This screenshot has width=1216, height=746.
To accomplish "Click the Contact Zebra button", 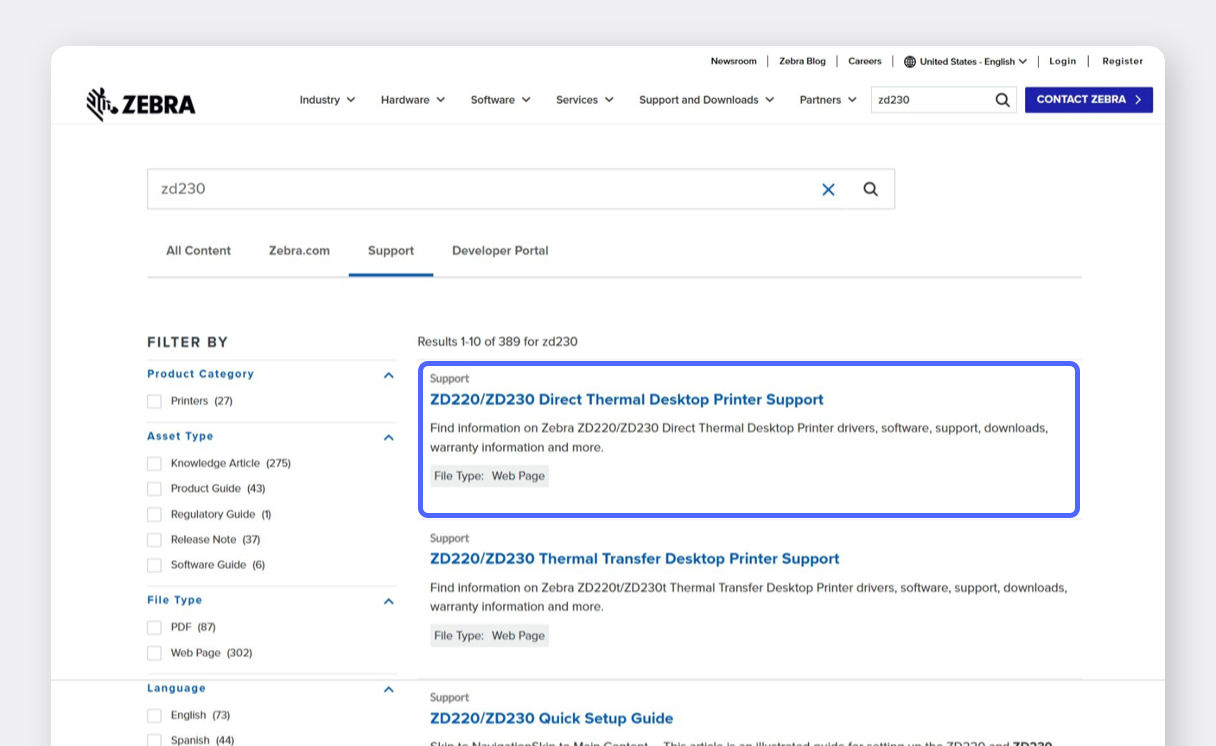I will coord(1088,100).
